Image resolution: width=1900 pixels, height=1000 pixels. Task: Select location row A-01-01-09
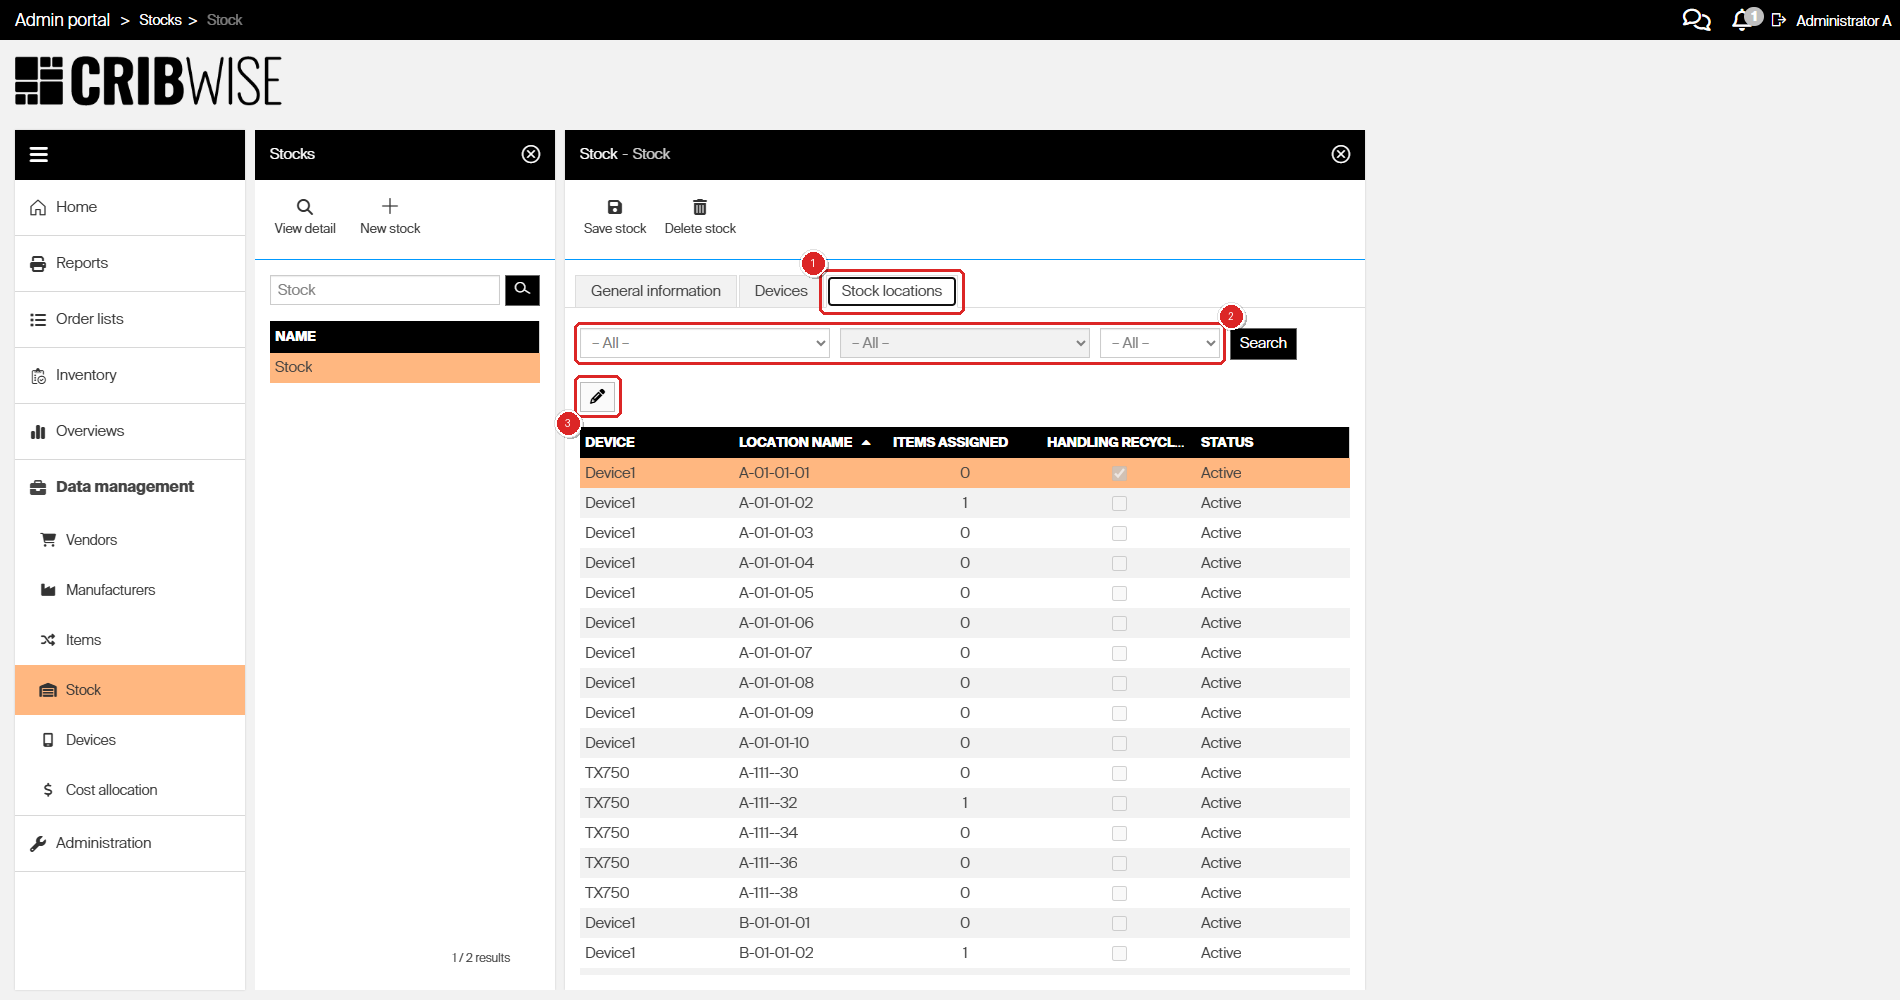(x=965, y=713)
